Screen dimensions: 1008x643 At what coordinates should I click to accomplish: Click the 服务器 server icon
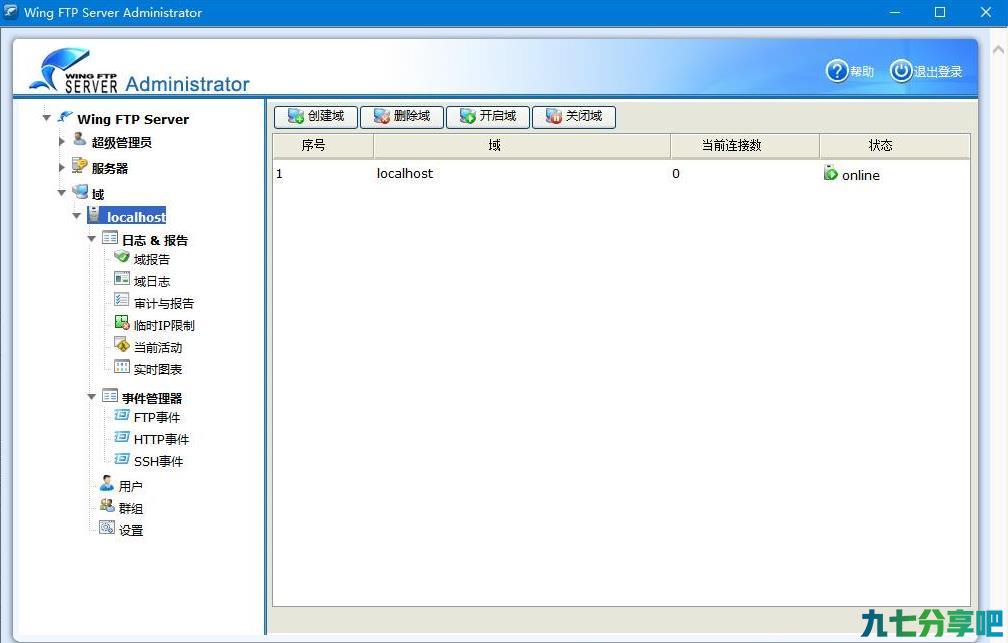[80, 165]
